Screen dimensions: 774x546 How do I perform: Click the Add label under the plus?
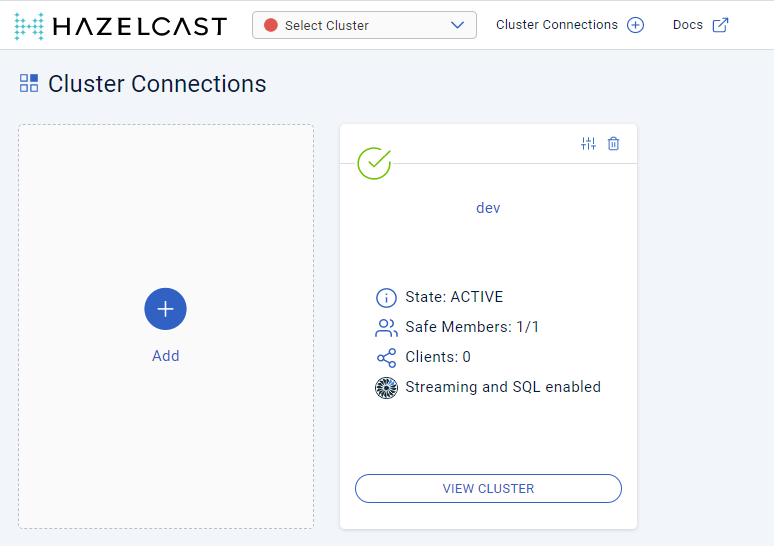pos(166,356)
